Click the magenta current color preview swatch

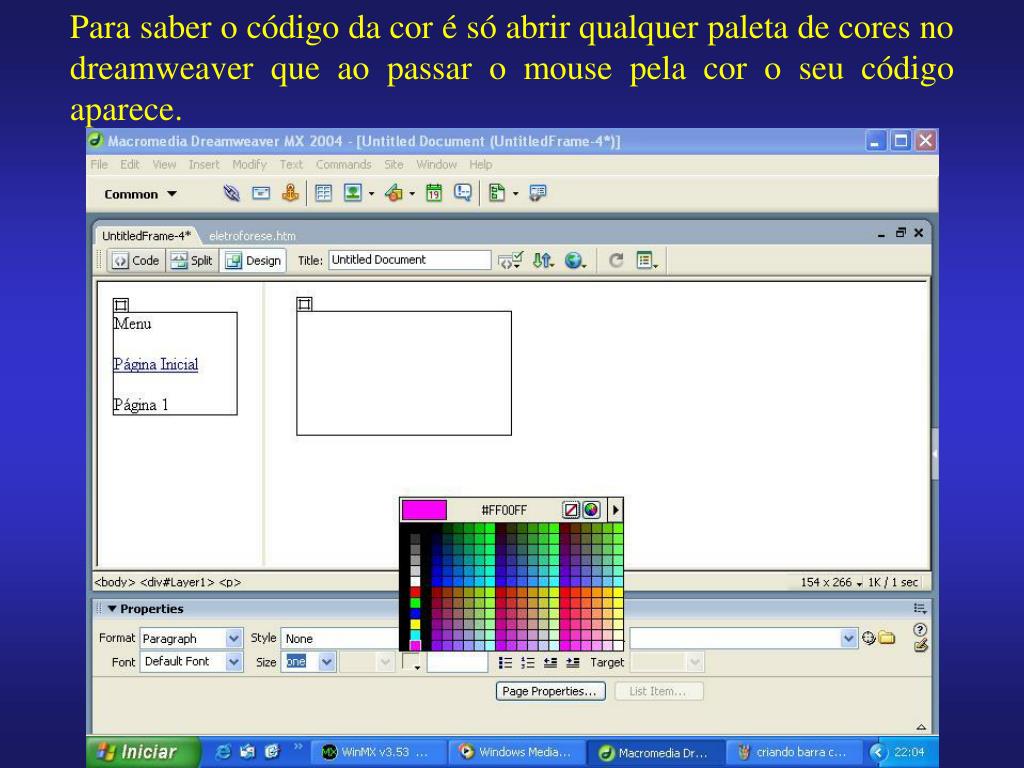tap(424, 510)
